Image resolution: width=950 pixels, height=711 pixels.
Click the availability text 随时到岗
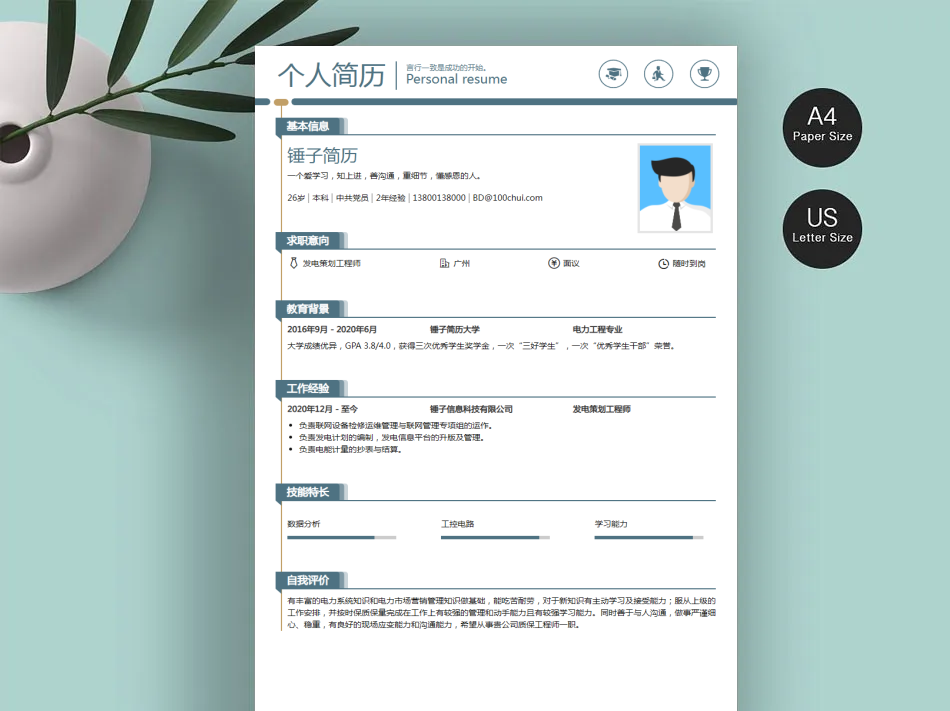(689, 263)
